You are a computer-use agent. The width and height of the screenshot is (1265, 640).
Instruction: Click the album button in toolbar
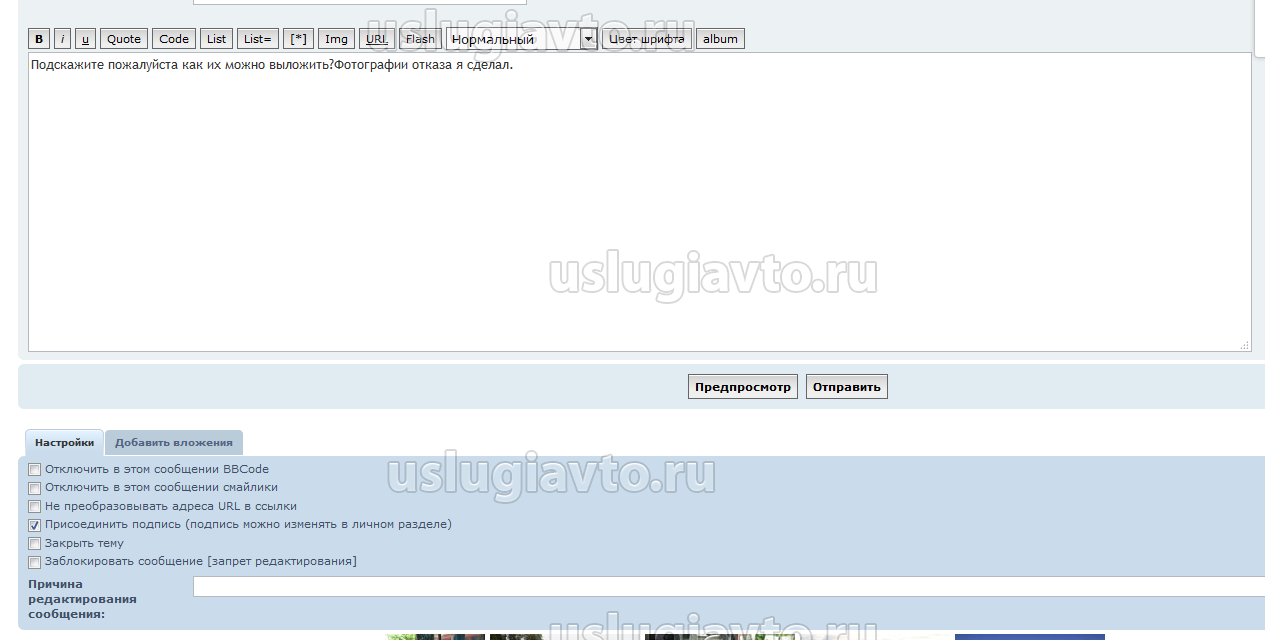(x=720, y=39)
